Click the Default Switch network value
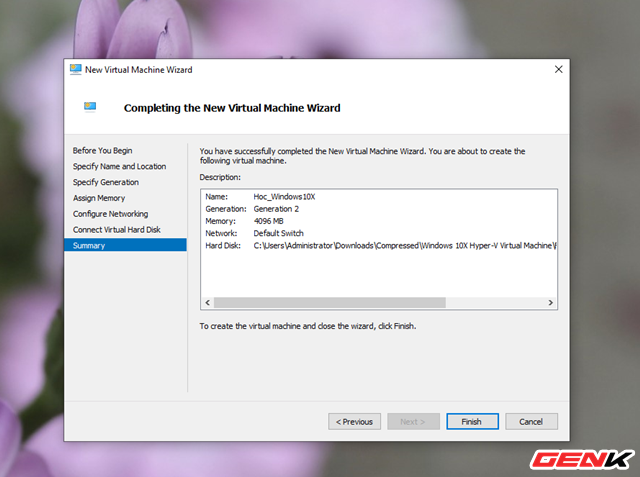This screenshot has width=640, height=477. [x=278, y=233]
